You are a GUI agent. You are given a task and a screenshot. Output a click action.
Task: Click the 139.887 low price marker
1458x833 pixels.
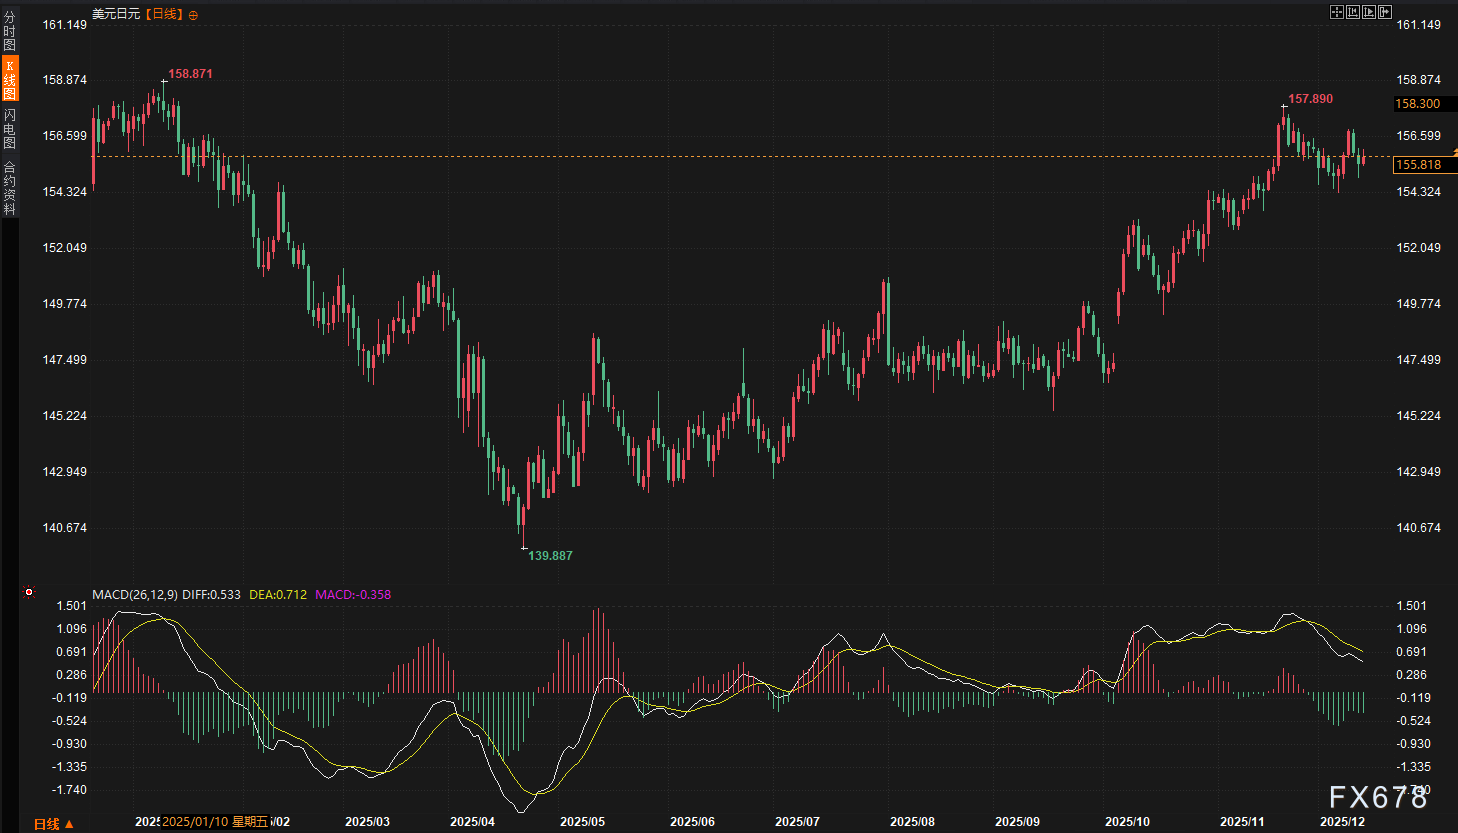pyautogui.click(x=550, y=556)
